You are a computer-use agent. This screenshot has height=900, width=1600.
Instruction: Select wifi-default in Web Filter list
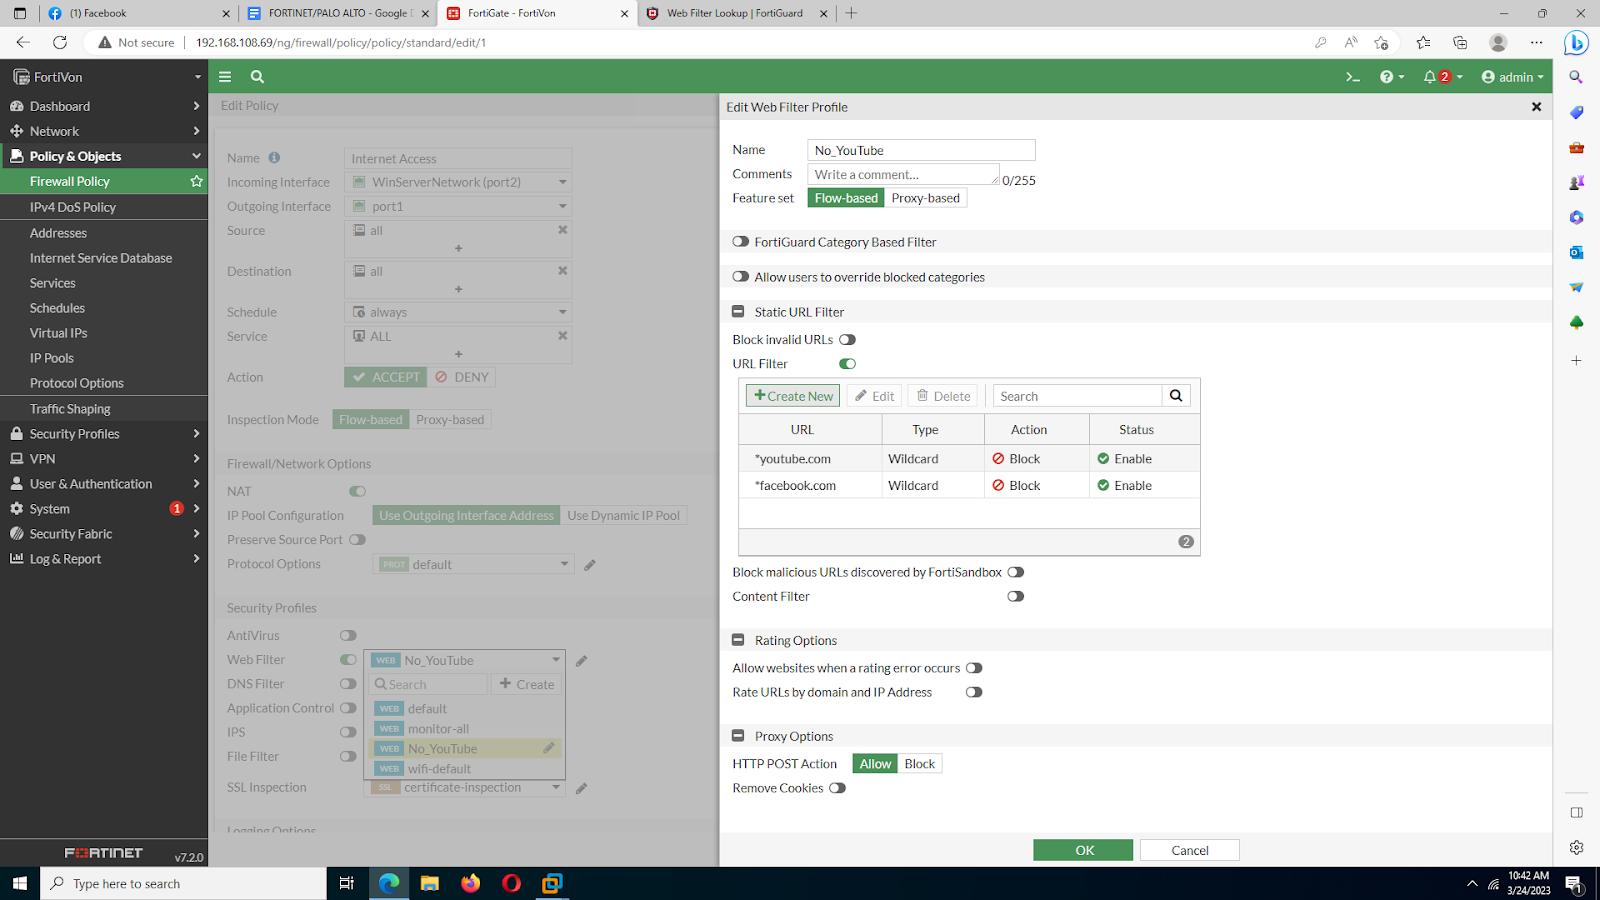pos(464,769)
